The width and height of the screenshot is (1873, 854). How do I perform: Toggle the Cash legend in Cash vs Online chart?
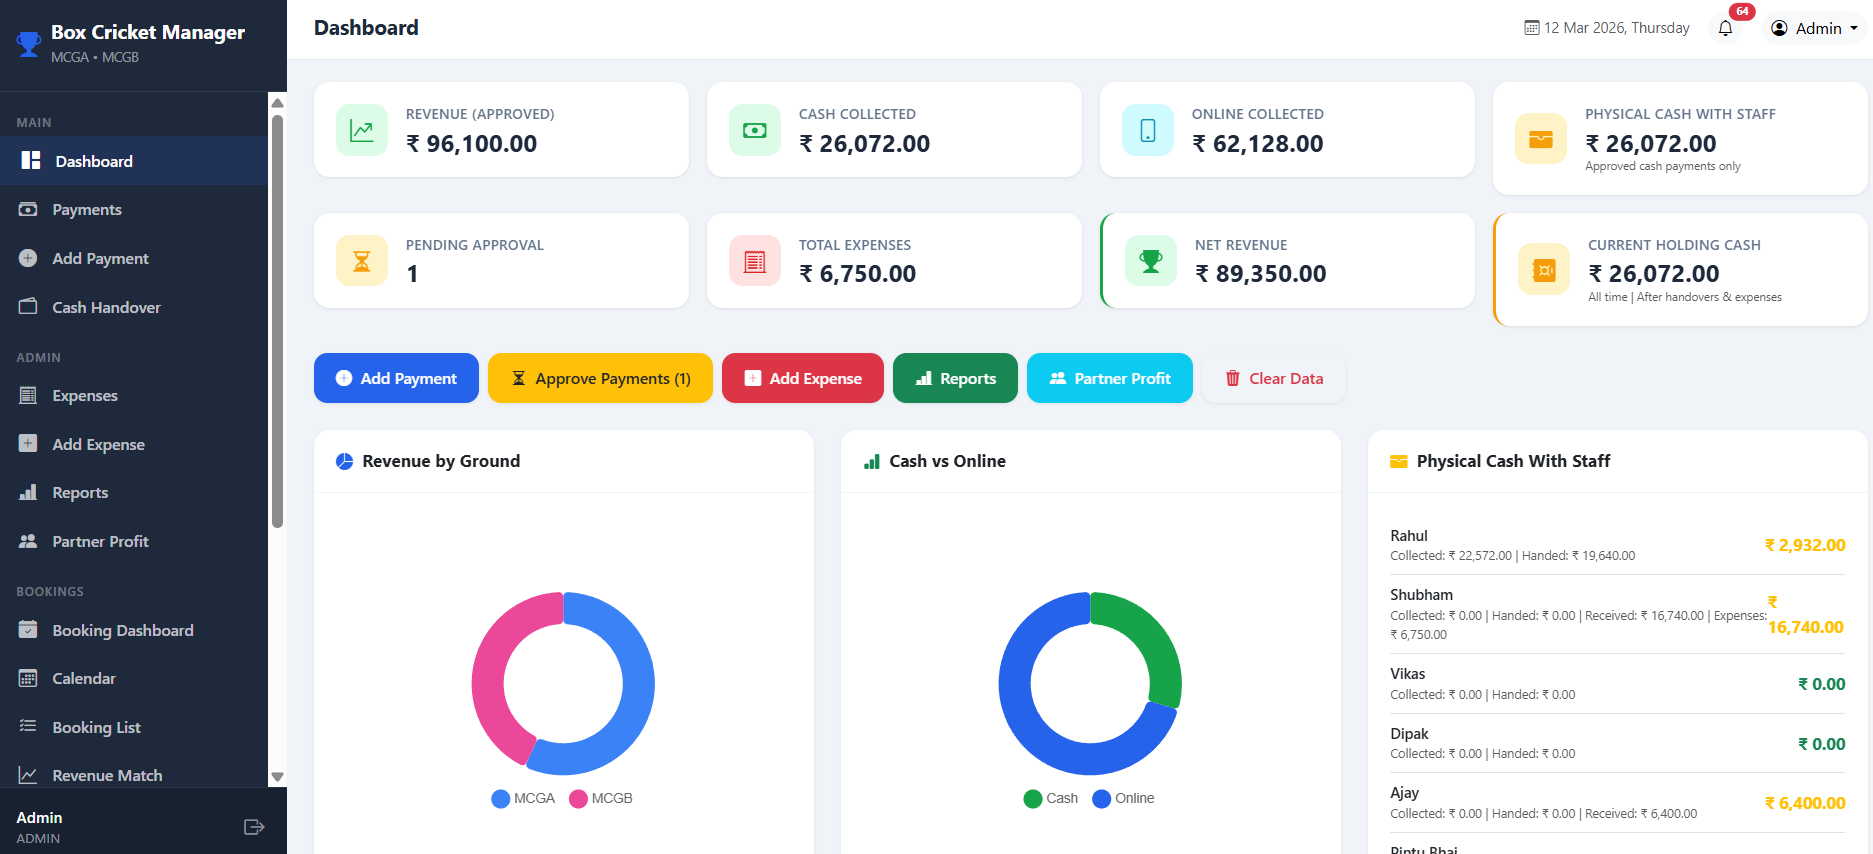coord(1050,798)
